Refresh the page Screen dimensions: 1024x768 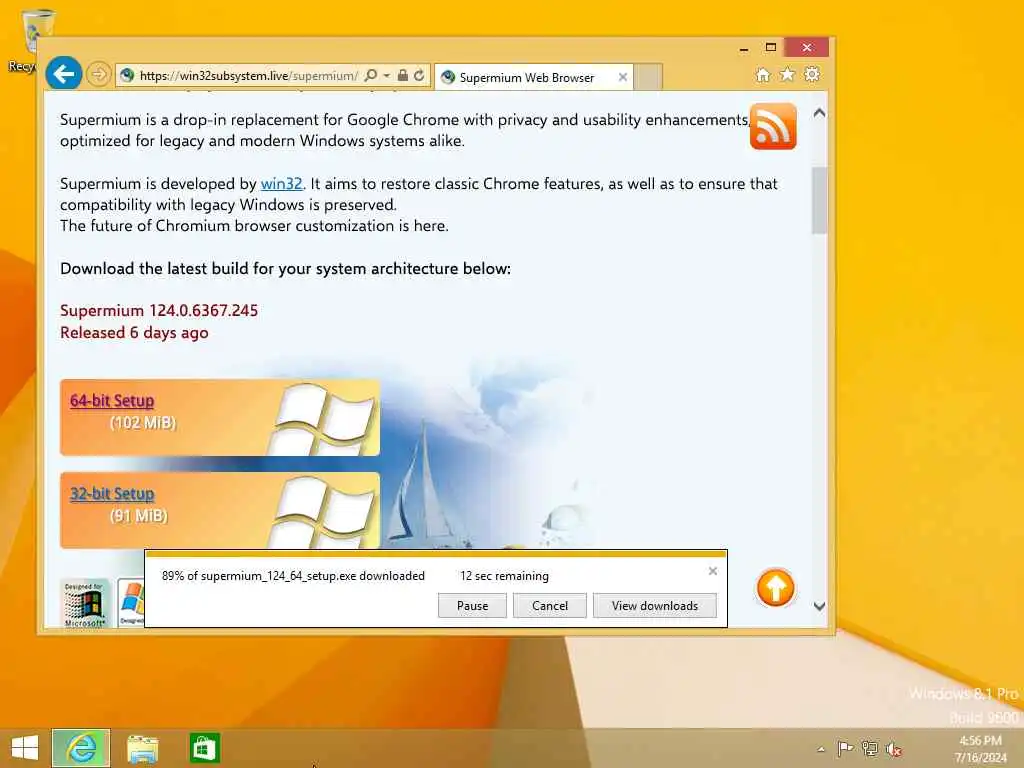click(419, 76)
